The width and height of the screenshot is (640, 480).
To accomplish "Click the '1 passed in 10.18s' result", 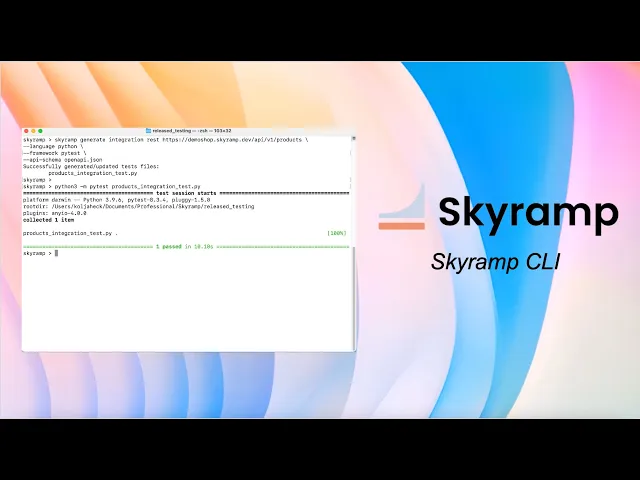I will coord(184,247).
